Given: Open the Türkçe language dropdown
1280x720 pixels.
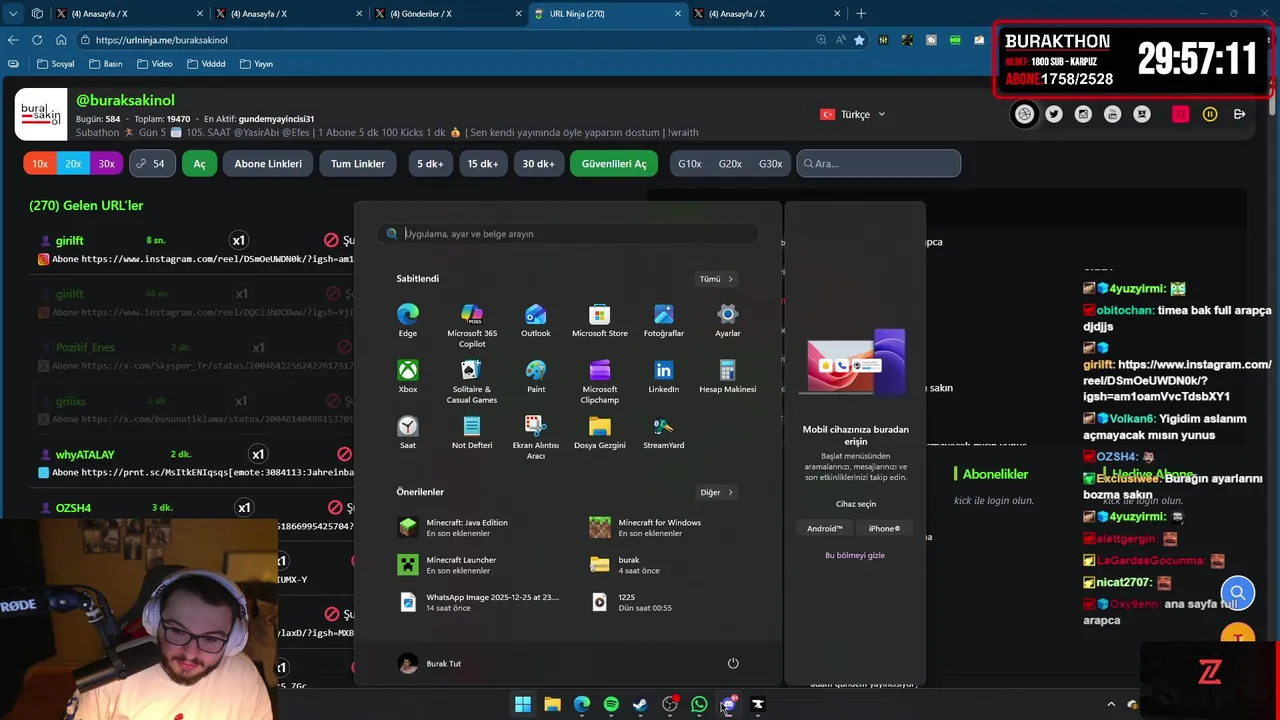Looking at the screenshot, I should [853, 115].
